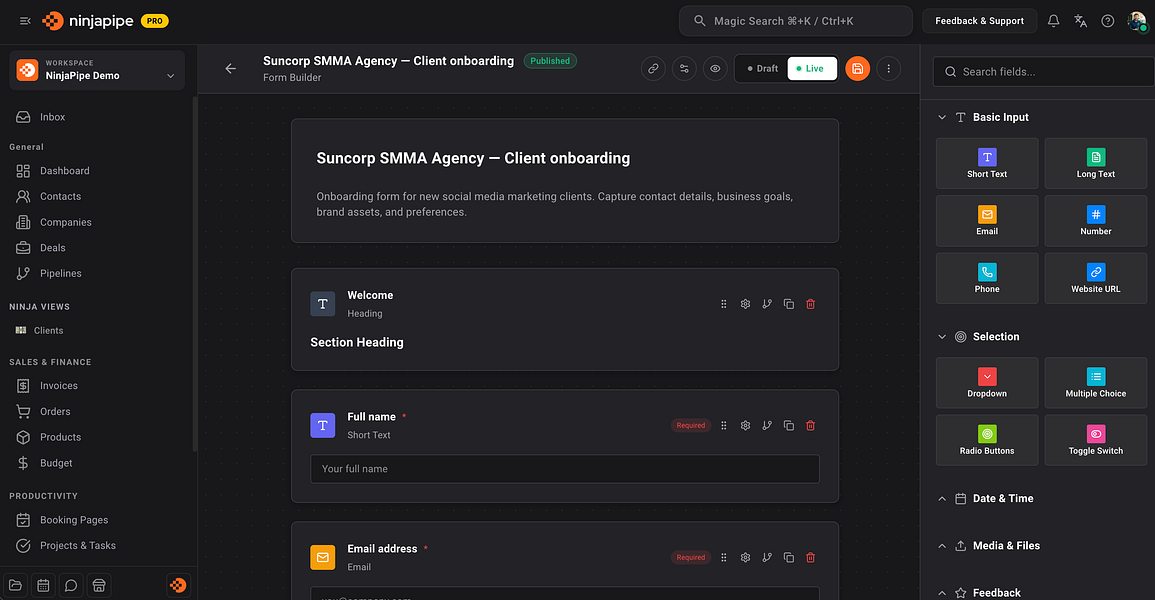Add a Number field
1155x600 pixels.
pyautogui.click(x=1096, y=221)
